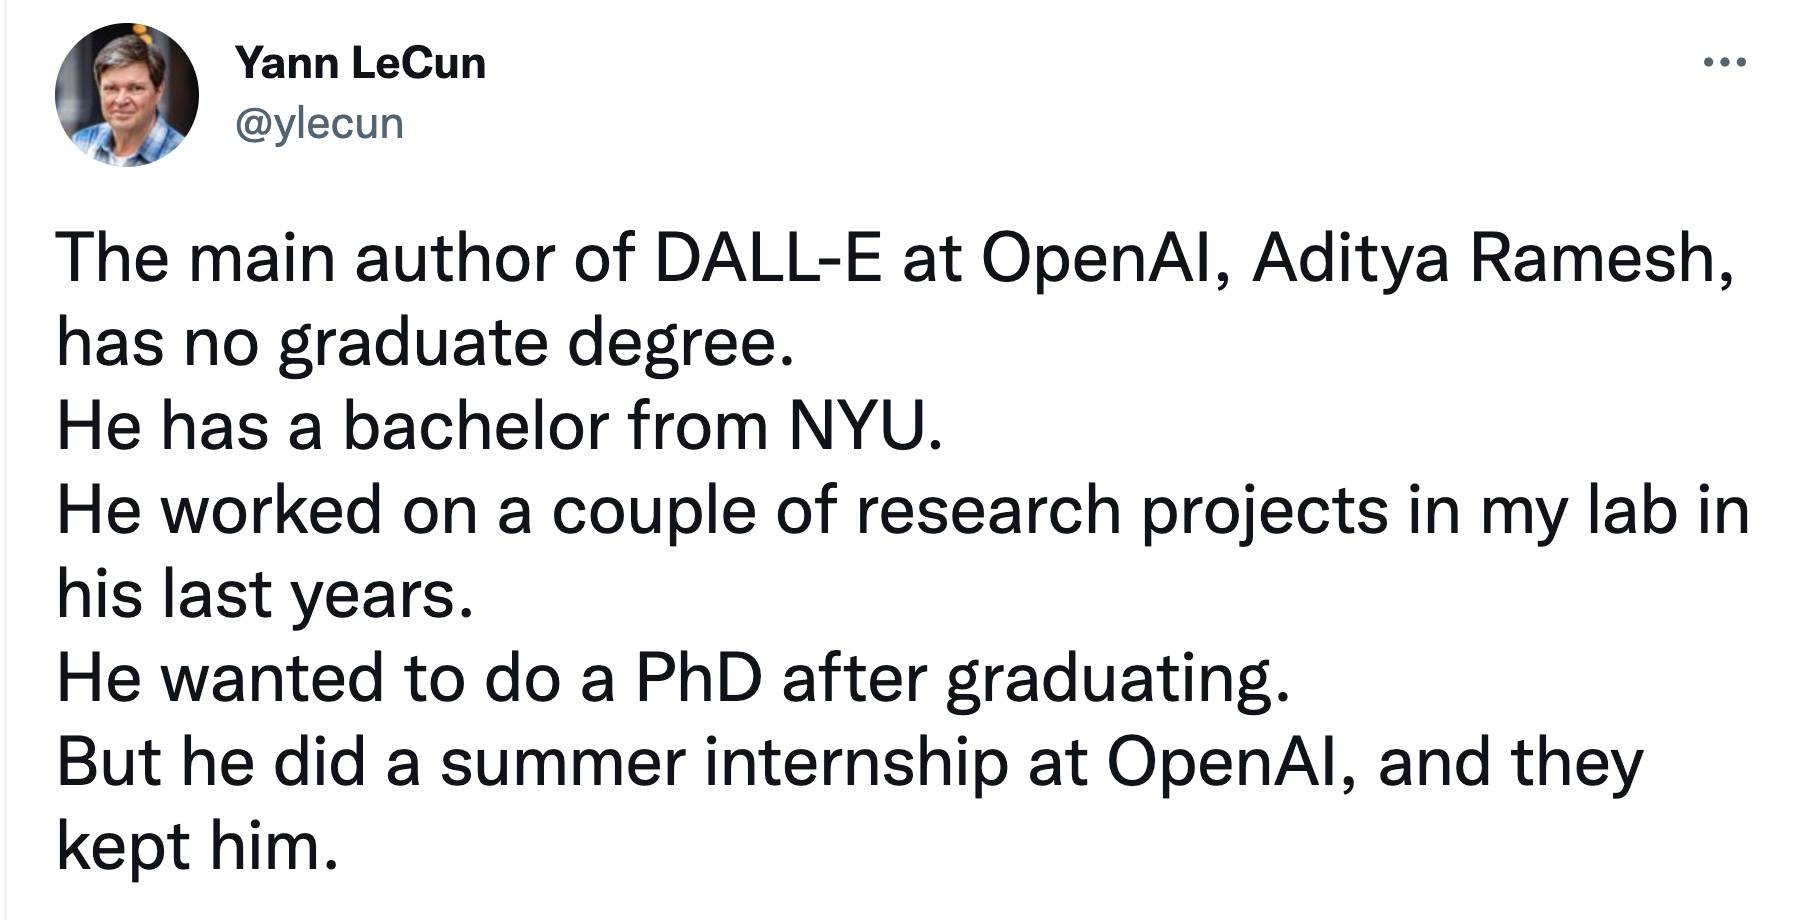
Task: Open the three-dot more options menu
Action: (x=1724, y=63)
